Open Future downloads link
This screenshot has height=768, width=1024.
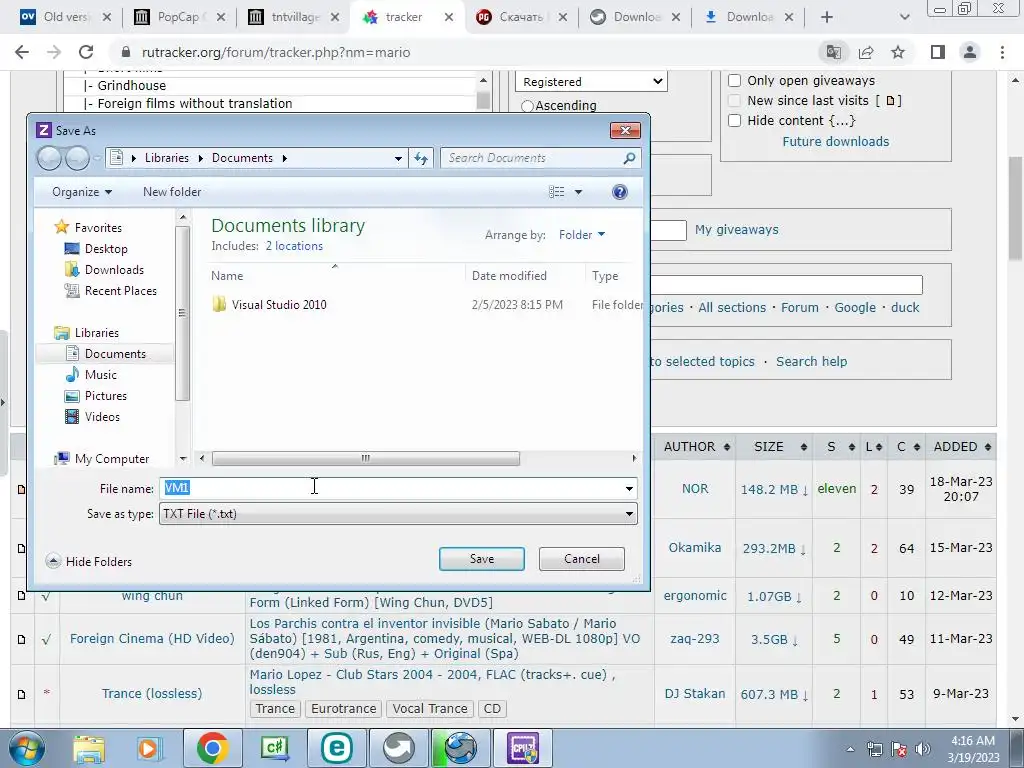pyautogui.click(x=836, y=142)
